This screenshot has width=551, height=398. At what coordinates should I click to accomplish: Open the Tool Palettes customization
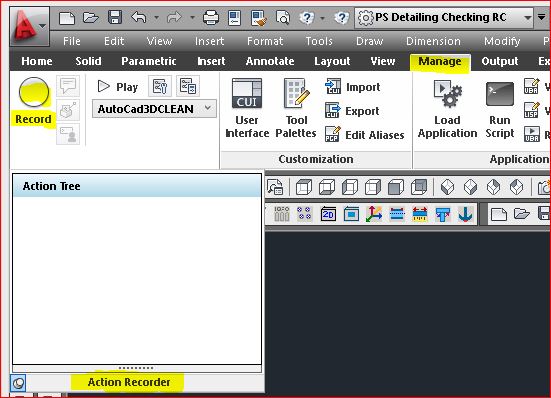point(296,108)
